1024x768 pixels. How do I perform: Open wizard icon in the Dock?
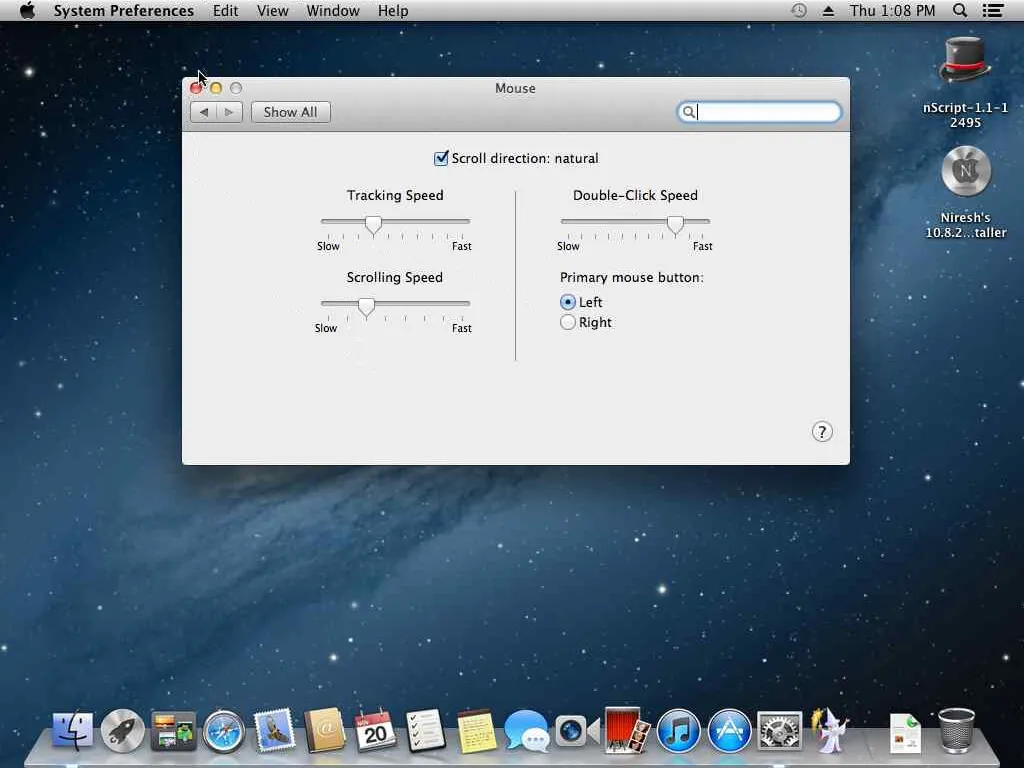(x=829, y=730)
